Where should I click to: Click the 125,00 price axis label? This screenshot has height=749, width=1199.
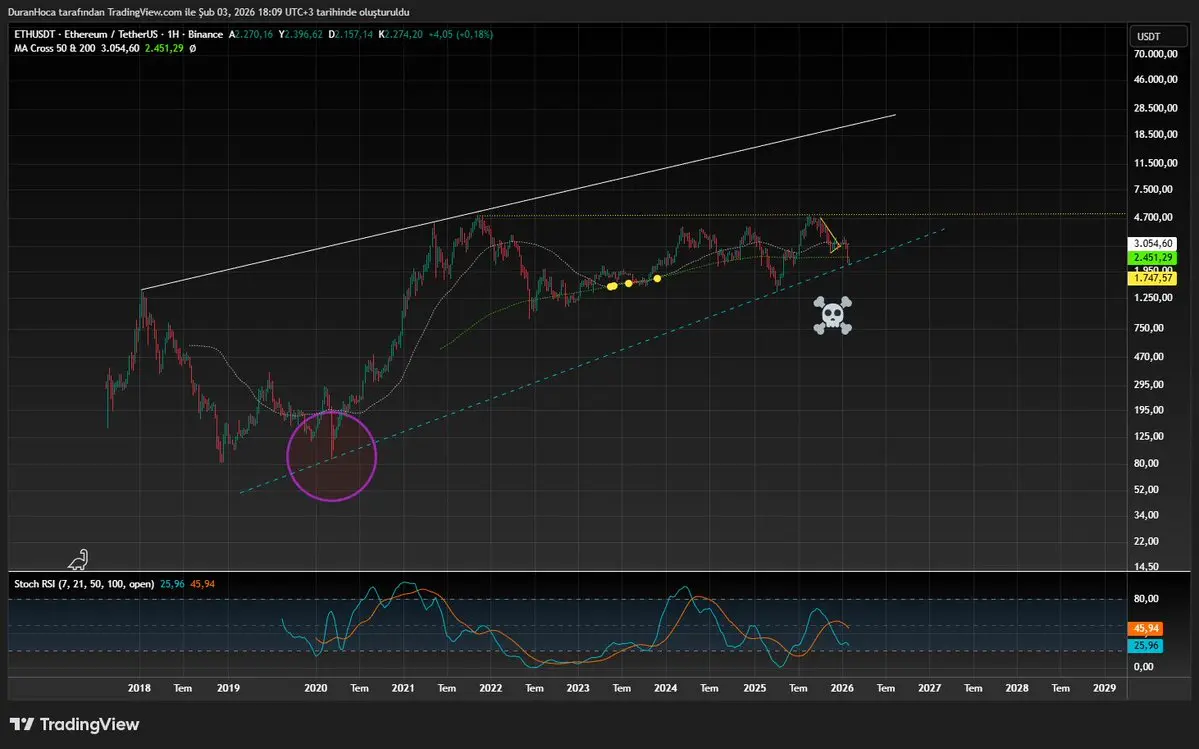click(x=1149, y=436)
